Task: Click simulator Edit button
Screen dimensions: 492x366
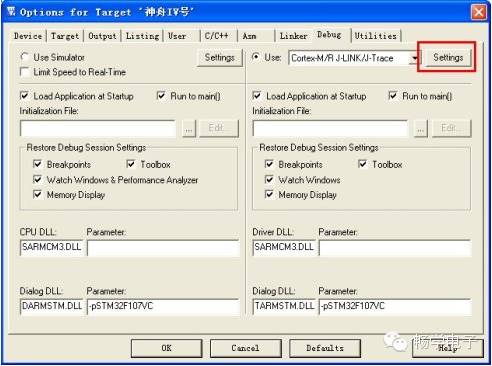Action: (219, 128)
